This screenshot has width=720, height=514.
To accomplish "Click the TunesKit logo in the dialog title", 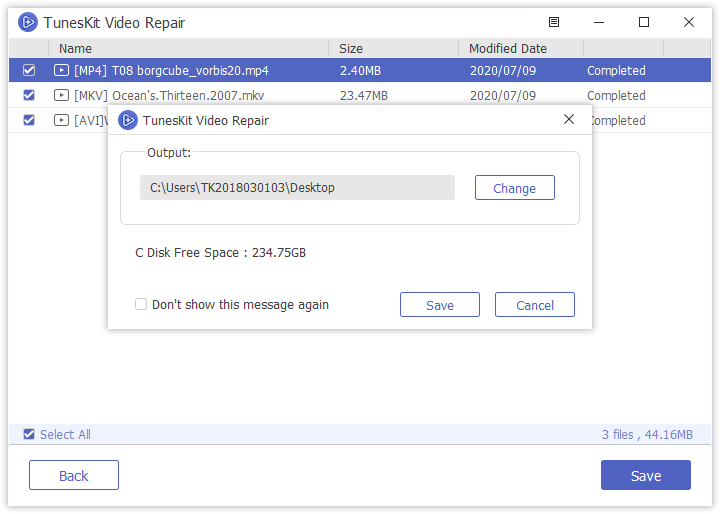I will pos(128,120).
